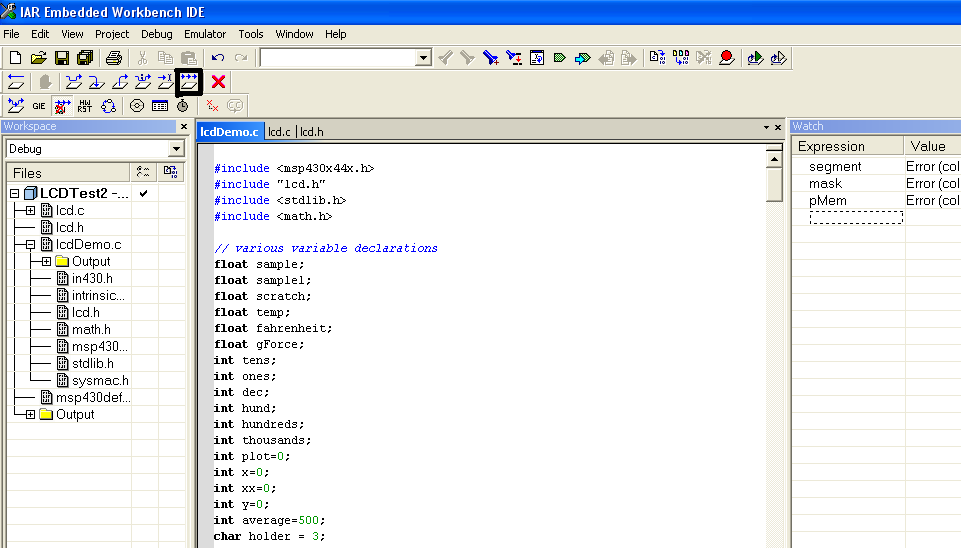
Task: Click the Save file icon
Action: coord(62,58)
